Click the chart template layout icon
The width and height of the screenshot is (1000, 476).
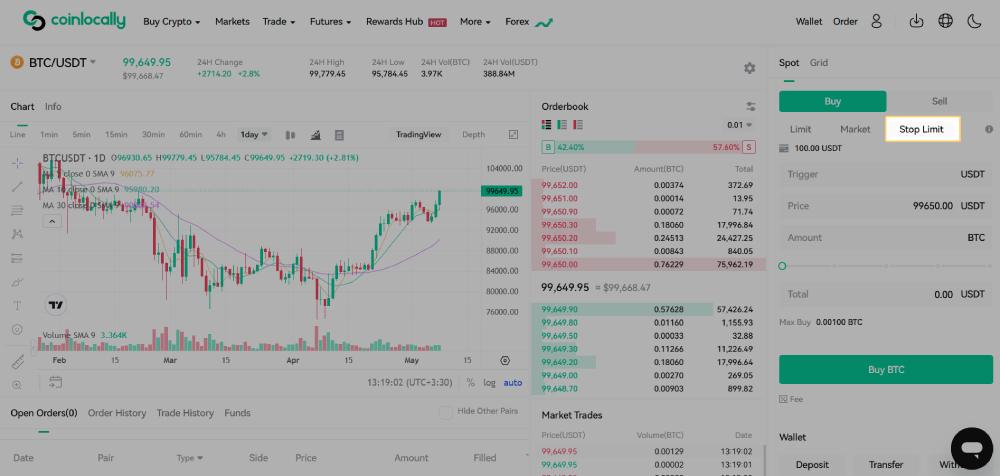(x=339, y=135)
